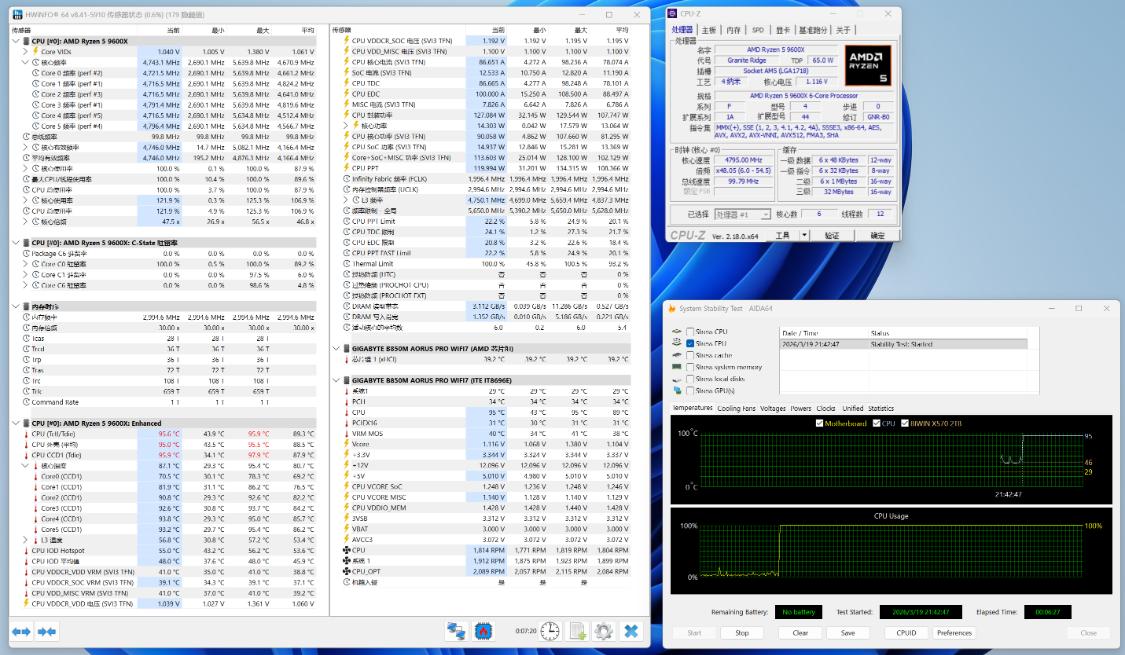Screen dimensions: 1125x655
Task: Click the 验证 button in CPU-Z
Action: tap(832, 234)
